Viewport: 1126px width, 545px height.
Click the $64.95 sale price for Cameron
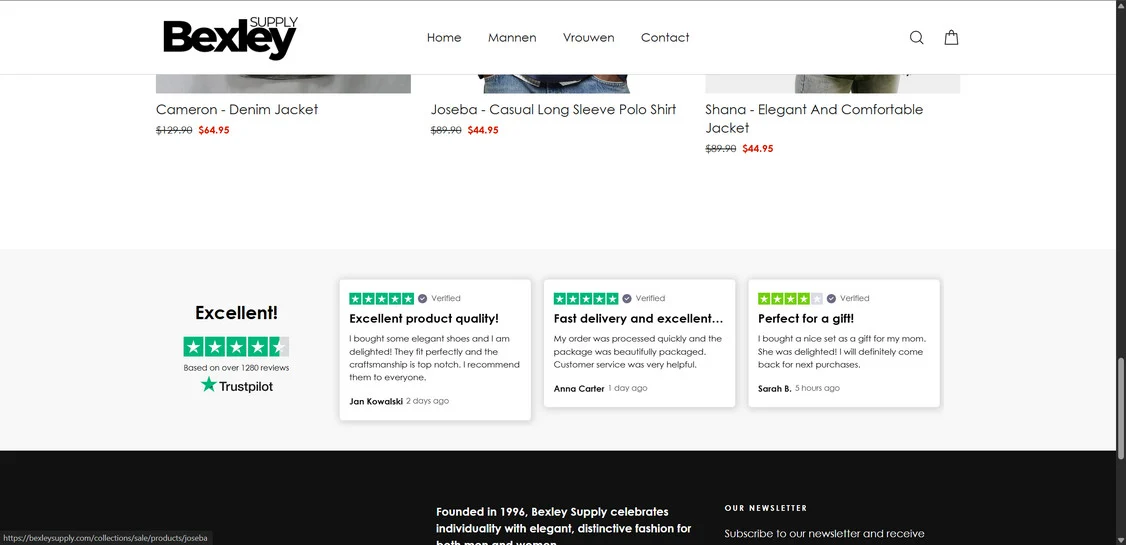pyautogui.click(x=214, y=130)
